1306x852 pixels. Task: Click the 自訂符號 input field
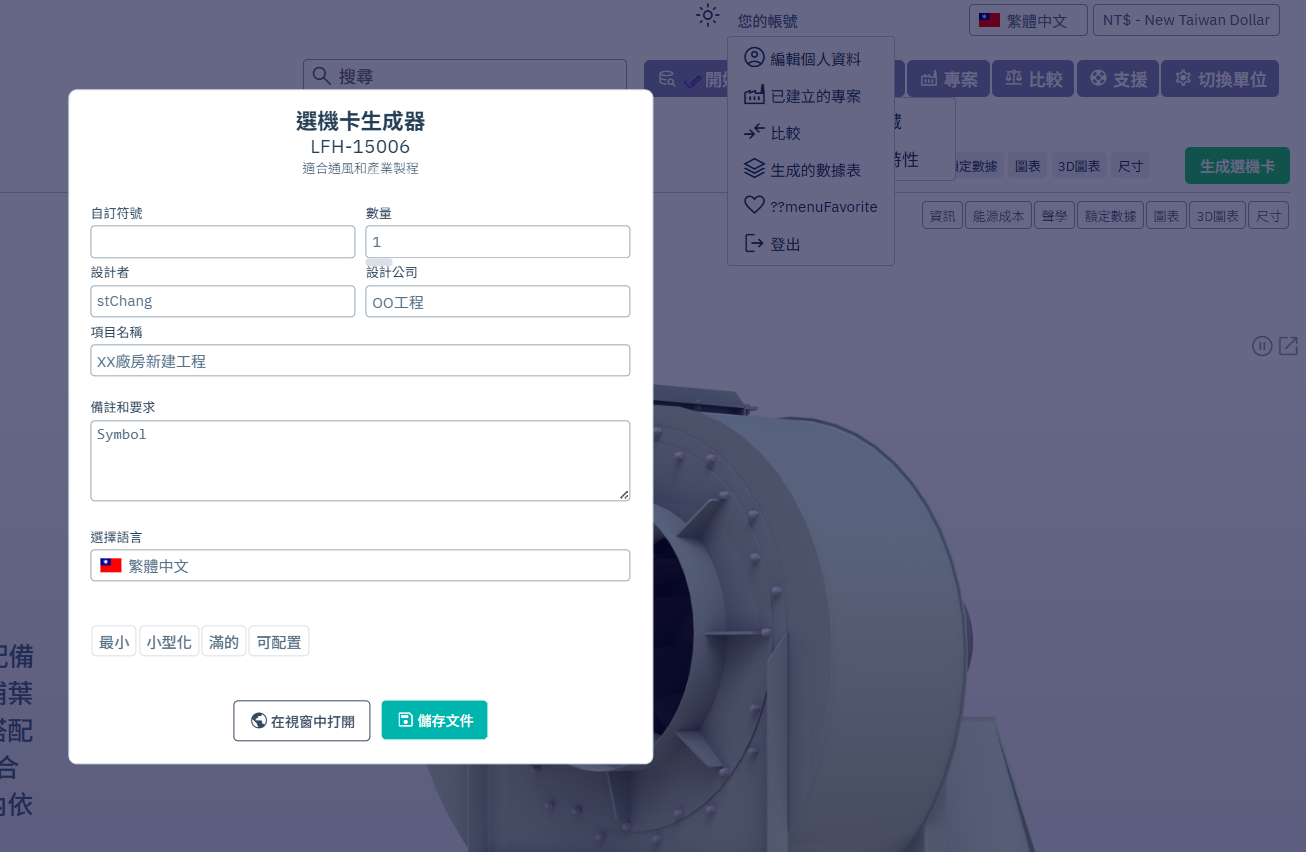(x=223, y=242)
